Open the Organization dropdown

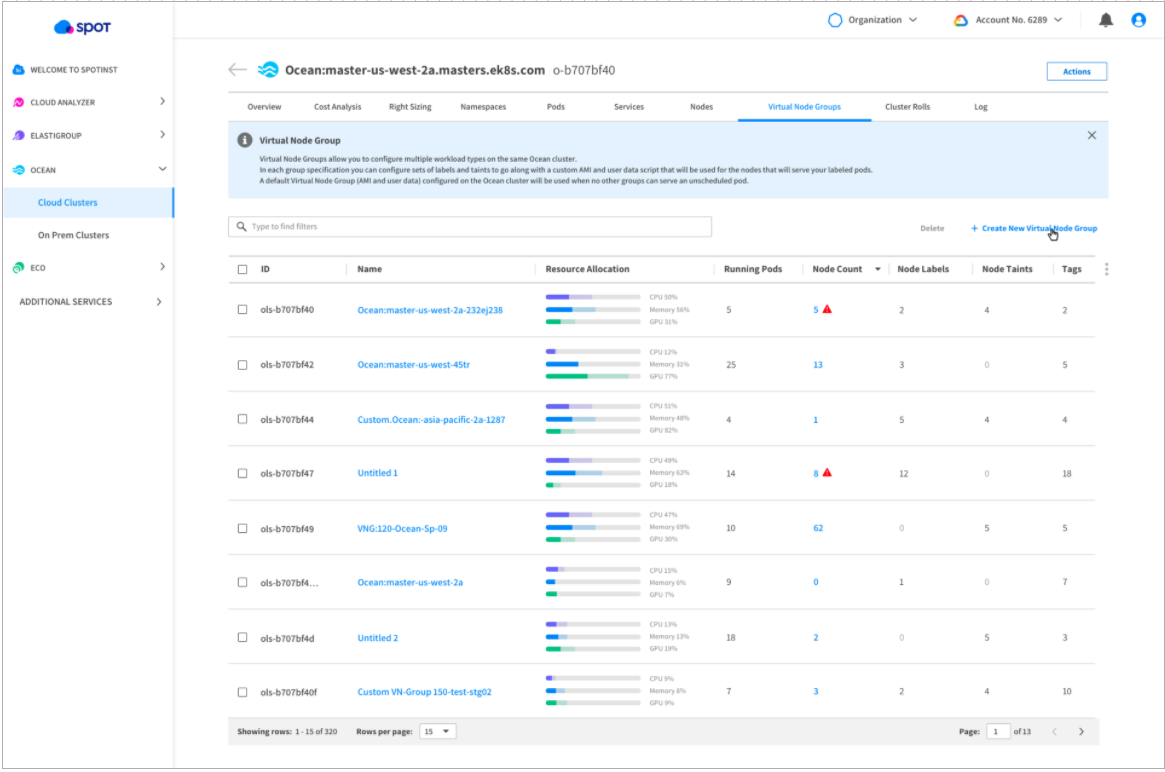[872, 20]
